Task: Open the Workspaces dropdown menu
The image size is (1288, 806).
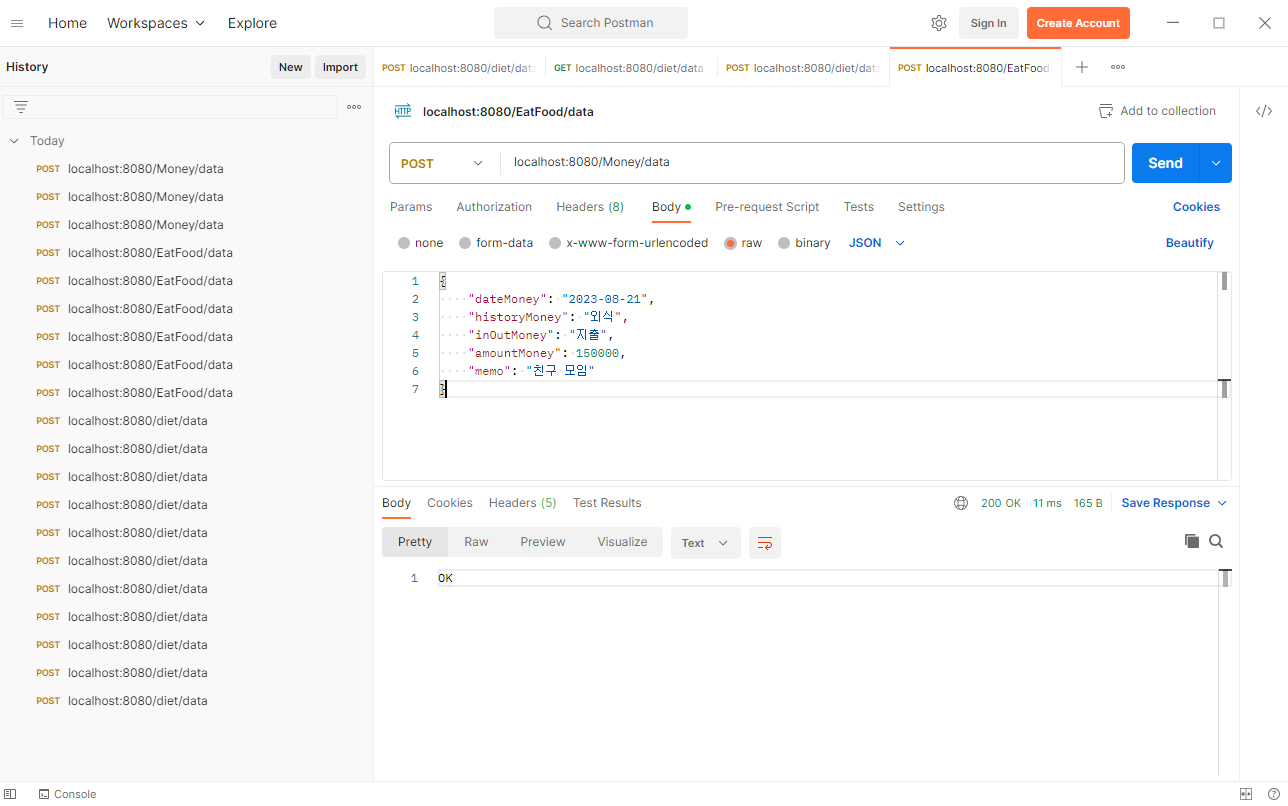Action: [156, 23]
